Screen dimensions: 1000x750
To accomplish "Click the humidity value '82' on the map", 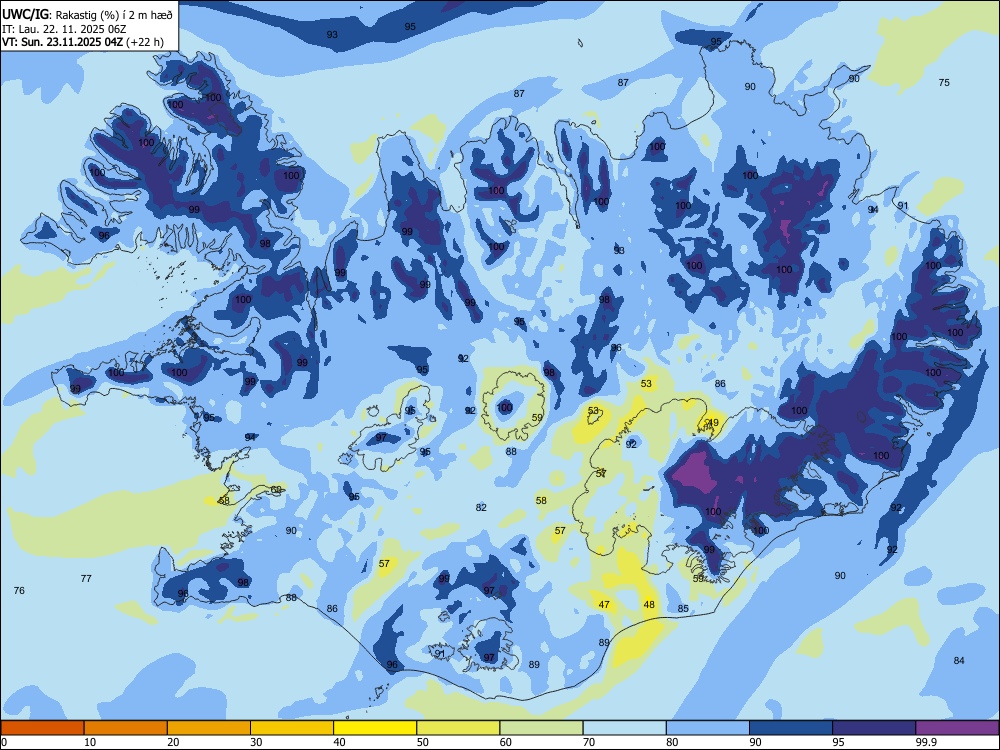I will 481,508.
